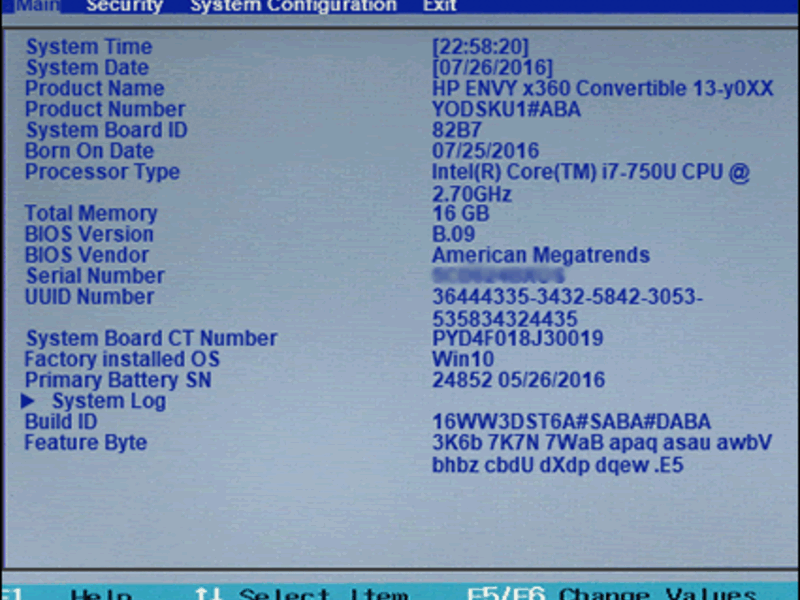Select the 2.70GHz clock speed value
The width and height of the screenshot is (800, 600).
click(472, 194)
